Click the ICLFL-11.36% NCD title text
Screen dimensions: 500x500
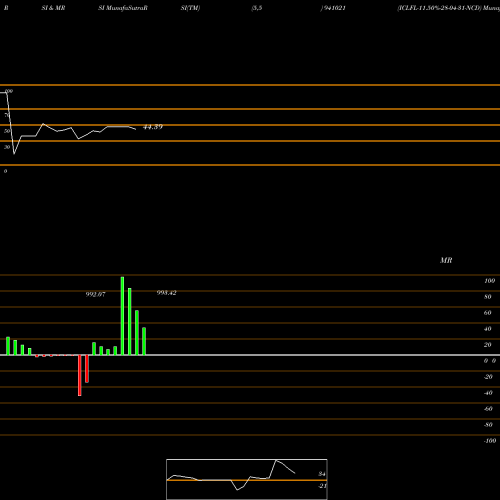(x=440, y=8)
